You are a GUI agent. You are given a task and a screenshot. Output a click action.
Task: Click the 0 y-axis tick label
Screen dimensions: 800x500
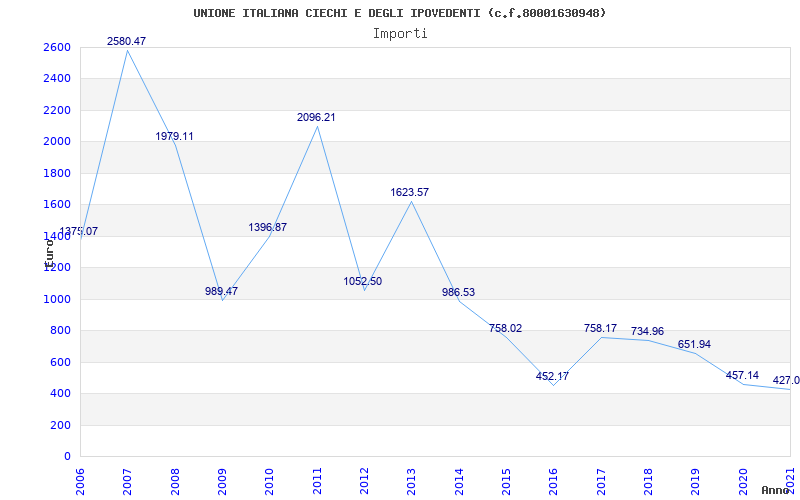(x=67, y=457)
